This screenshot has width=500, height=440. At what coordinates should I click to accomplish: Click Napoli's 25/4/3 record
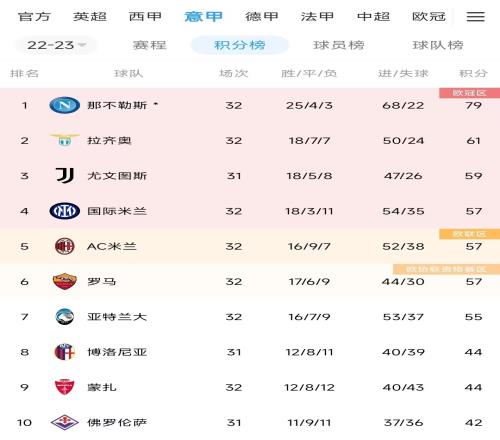(309, 105)
